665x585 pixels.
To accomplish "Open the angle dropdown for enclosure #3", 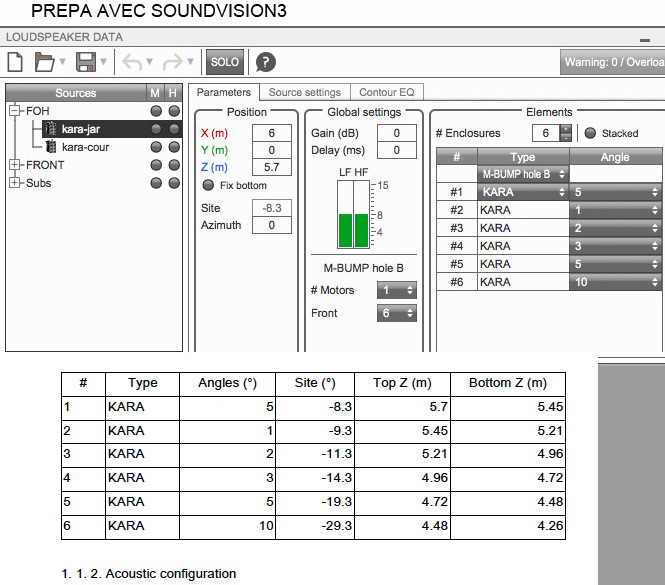I will [615, 228].
